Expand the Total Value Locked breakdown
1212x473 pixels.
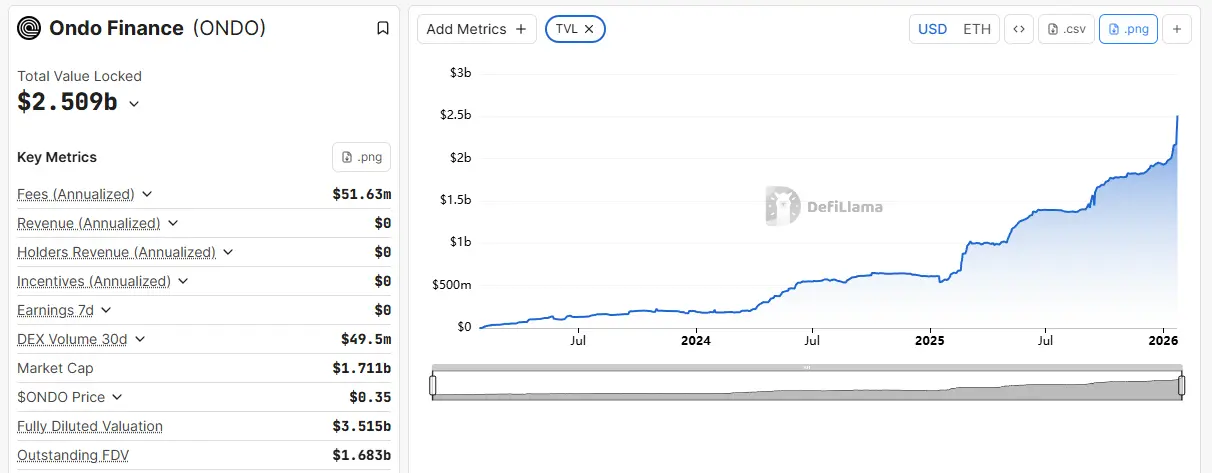tap(134, 103)
